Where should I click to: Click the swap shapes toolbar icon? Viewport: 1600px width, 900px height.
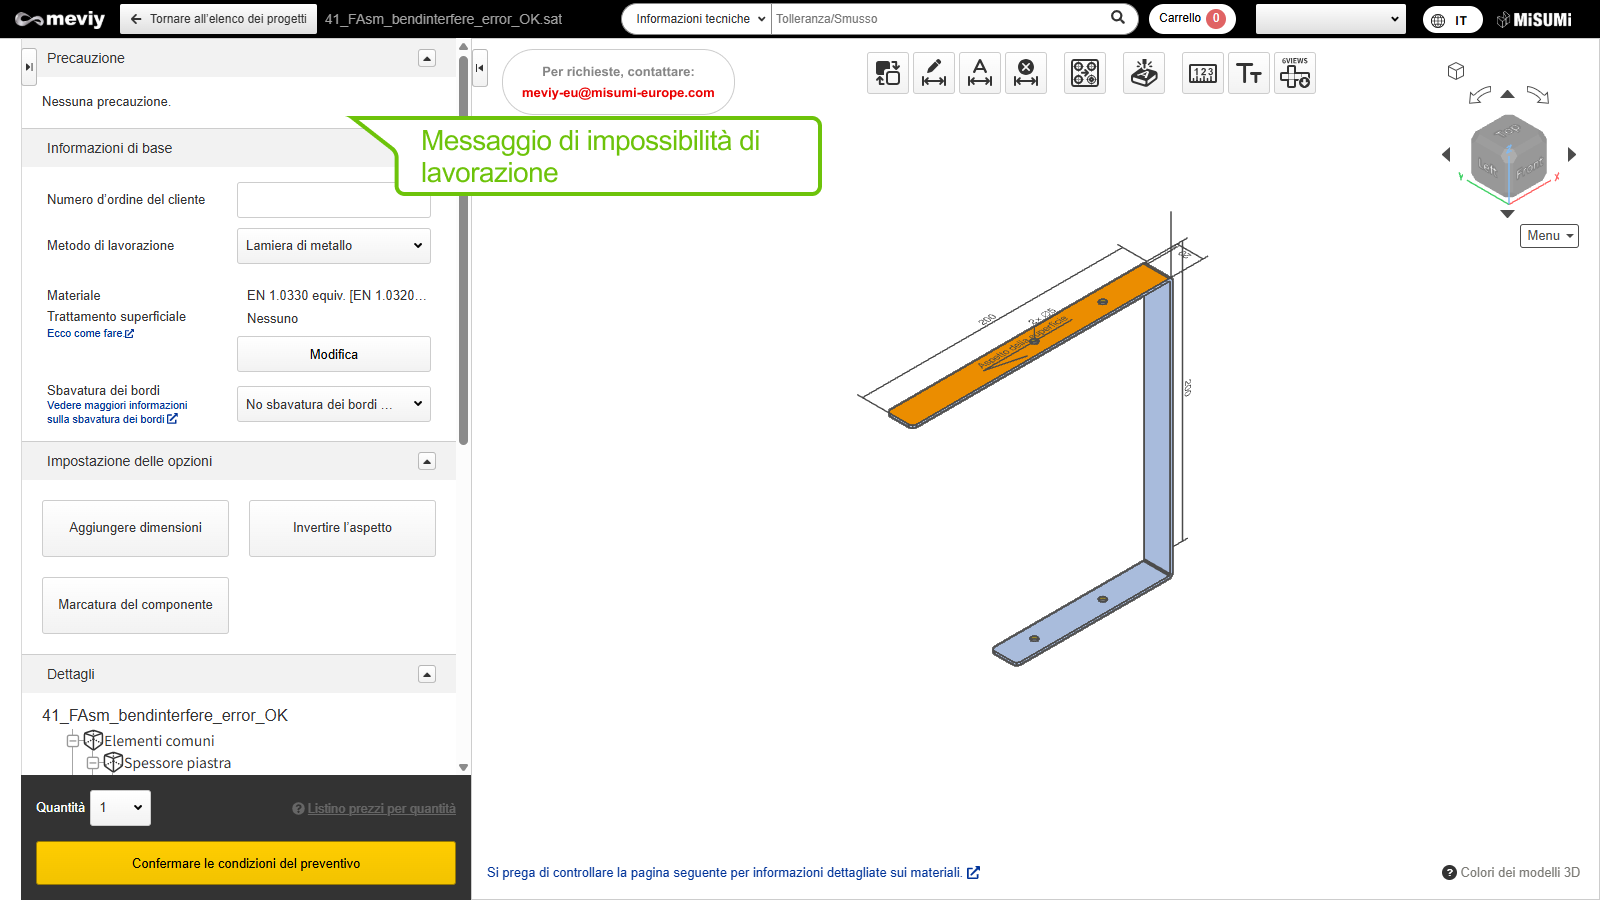pos(888,73)
